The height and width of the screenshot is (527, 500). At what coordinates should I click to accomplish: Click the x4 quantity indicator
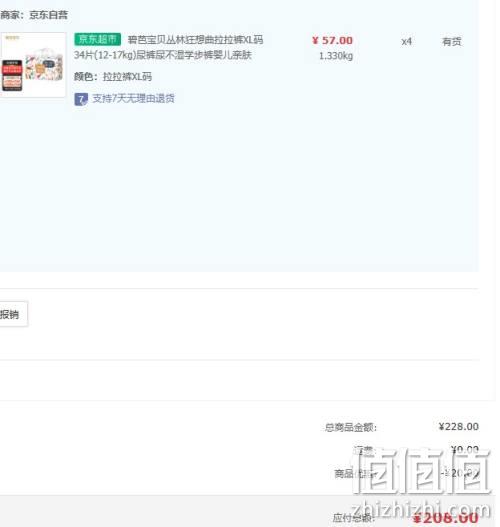[406, 42]
